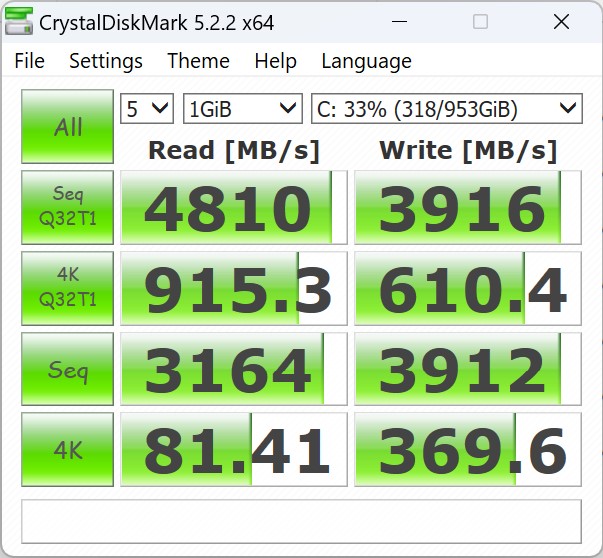Click the Seq Q32T1 write result 3916
This screenshot has height=558, width=603.
(x=468, y=208)
